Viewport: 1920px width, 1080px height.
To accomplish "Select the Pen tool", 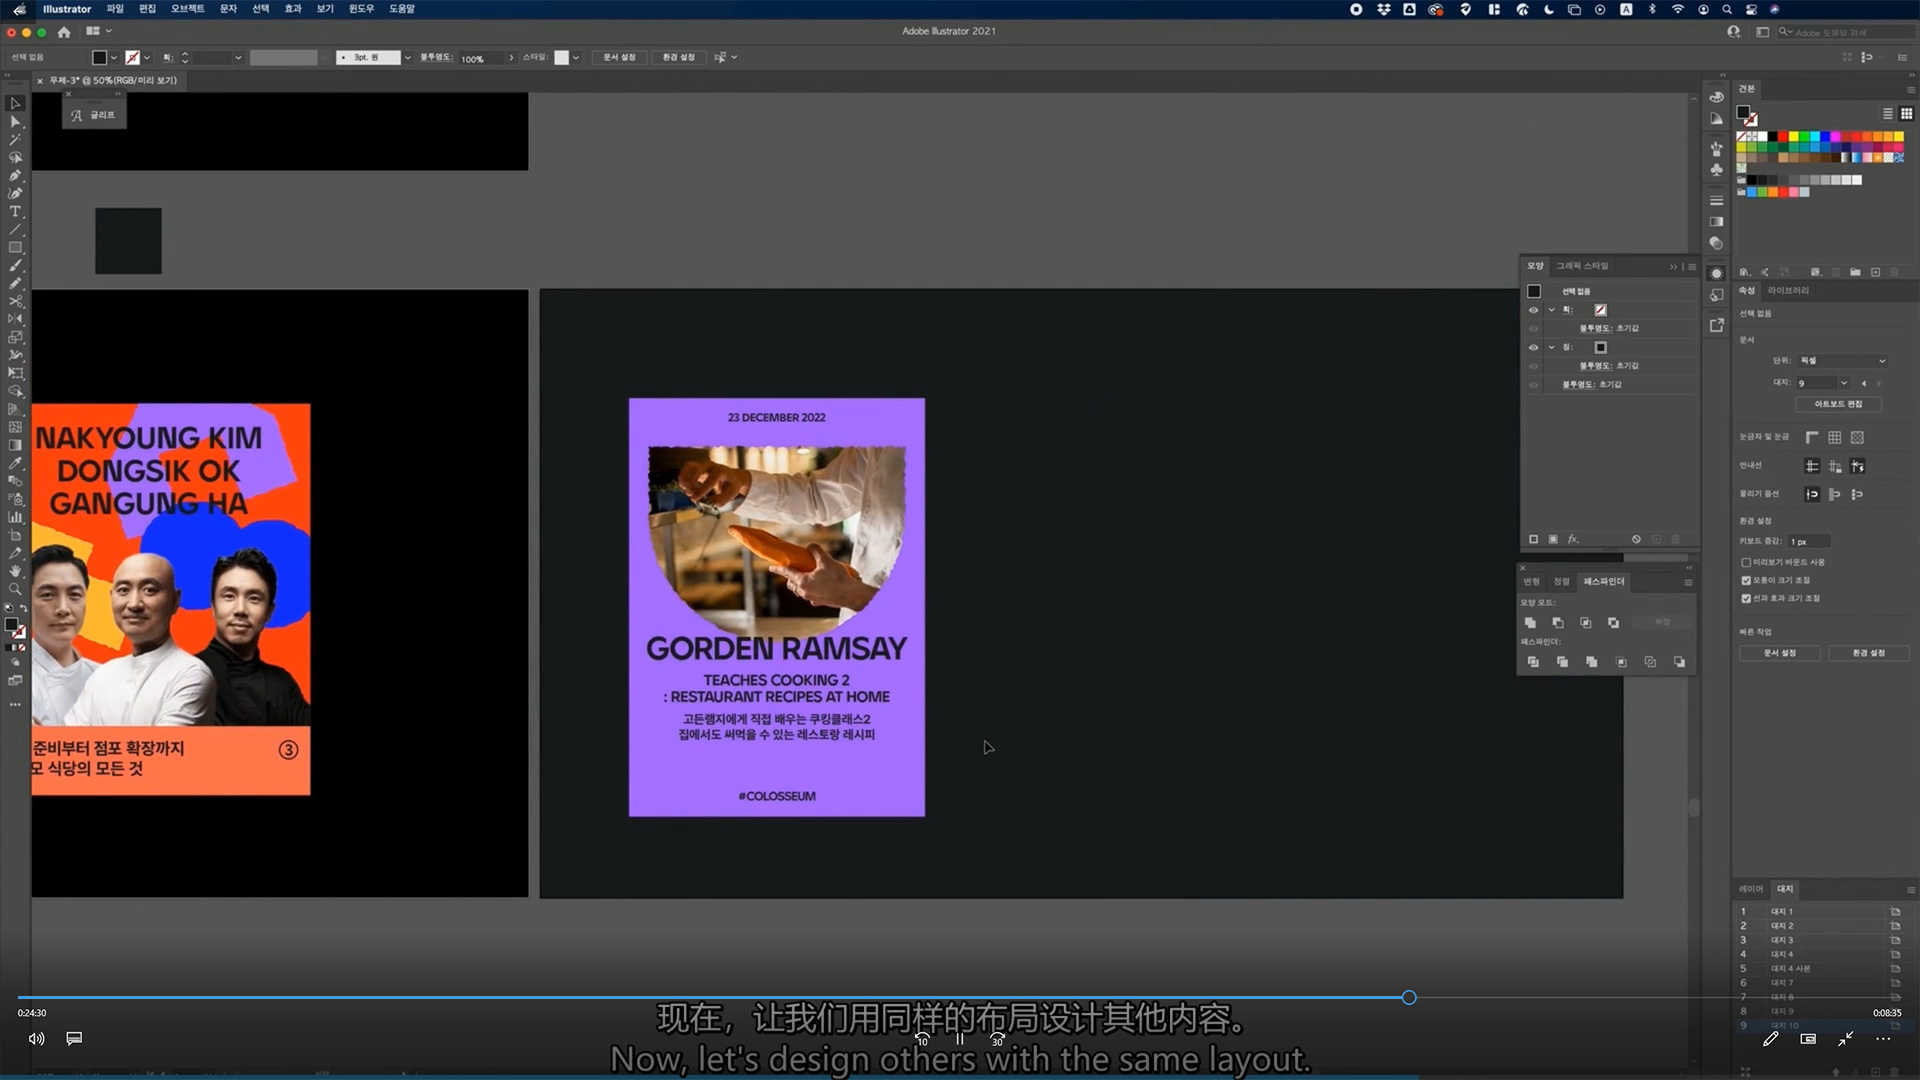I will (15, 175).
